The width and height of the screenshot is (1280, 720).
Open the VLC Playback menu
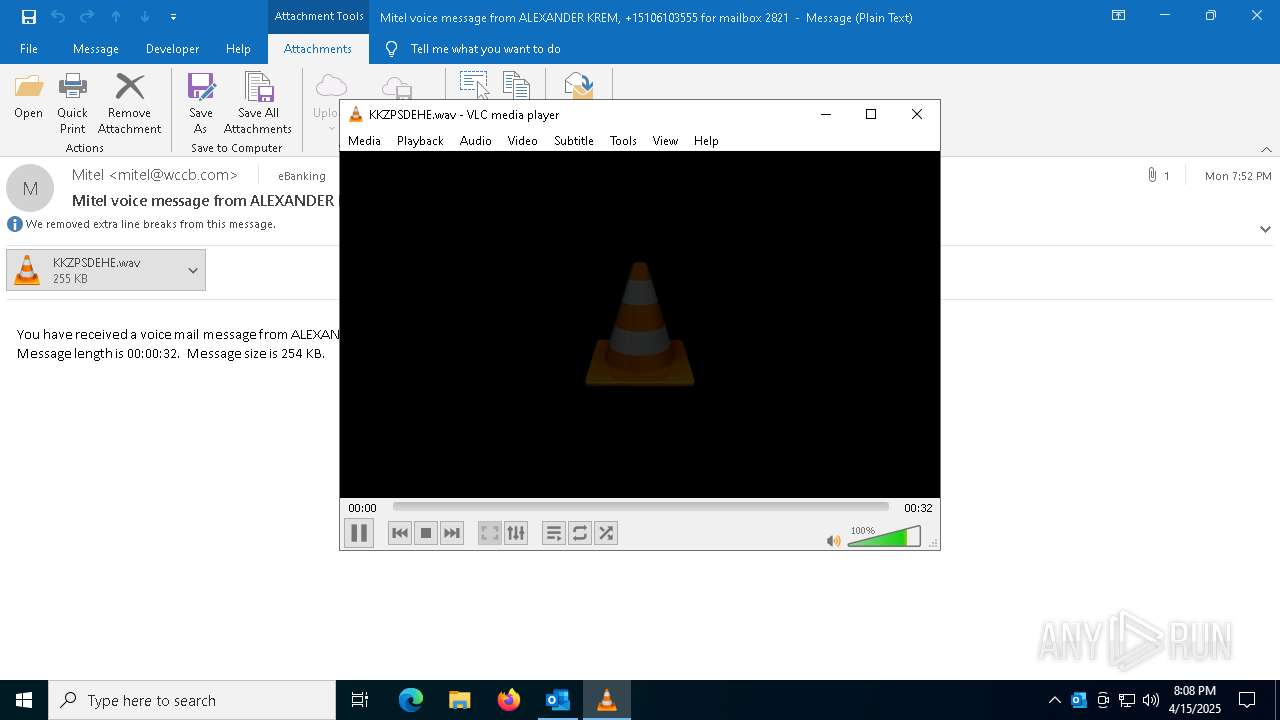(420, 141)
